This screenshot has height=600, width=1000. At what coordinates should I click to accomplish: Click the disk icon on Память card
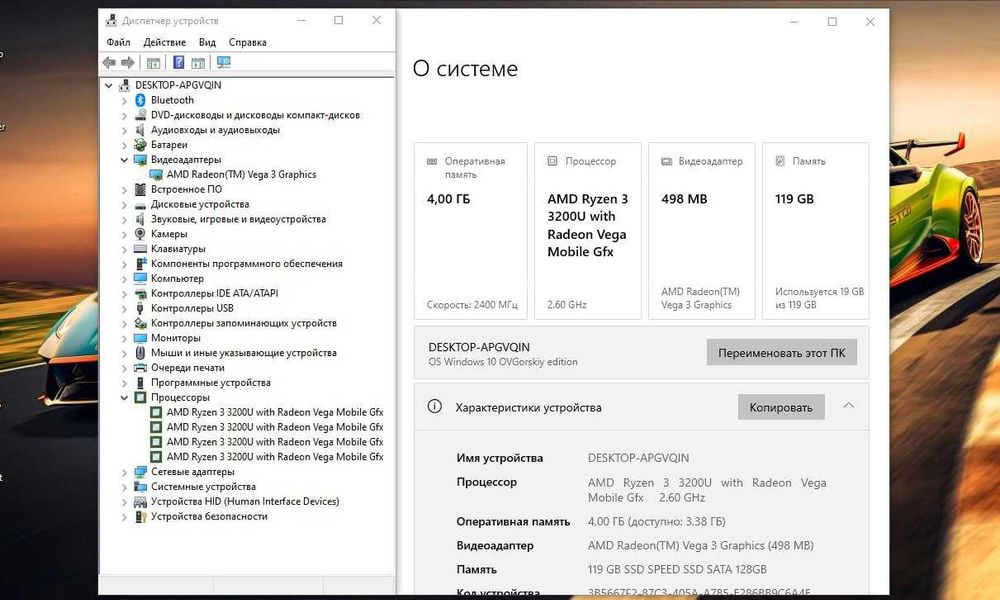[779, 161]
